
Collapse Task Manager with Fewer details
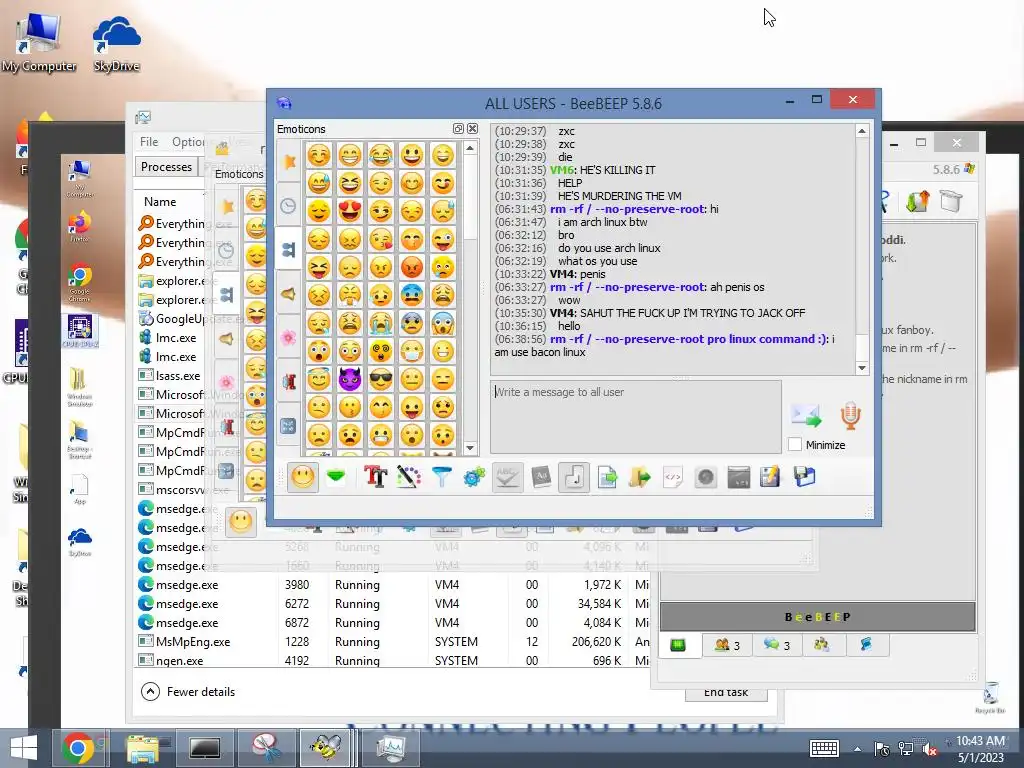click(x=188, y=692)
